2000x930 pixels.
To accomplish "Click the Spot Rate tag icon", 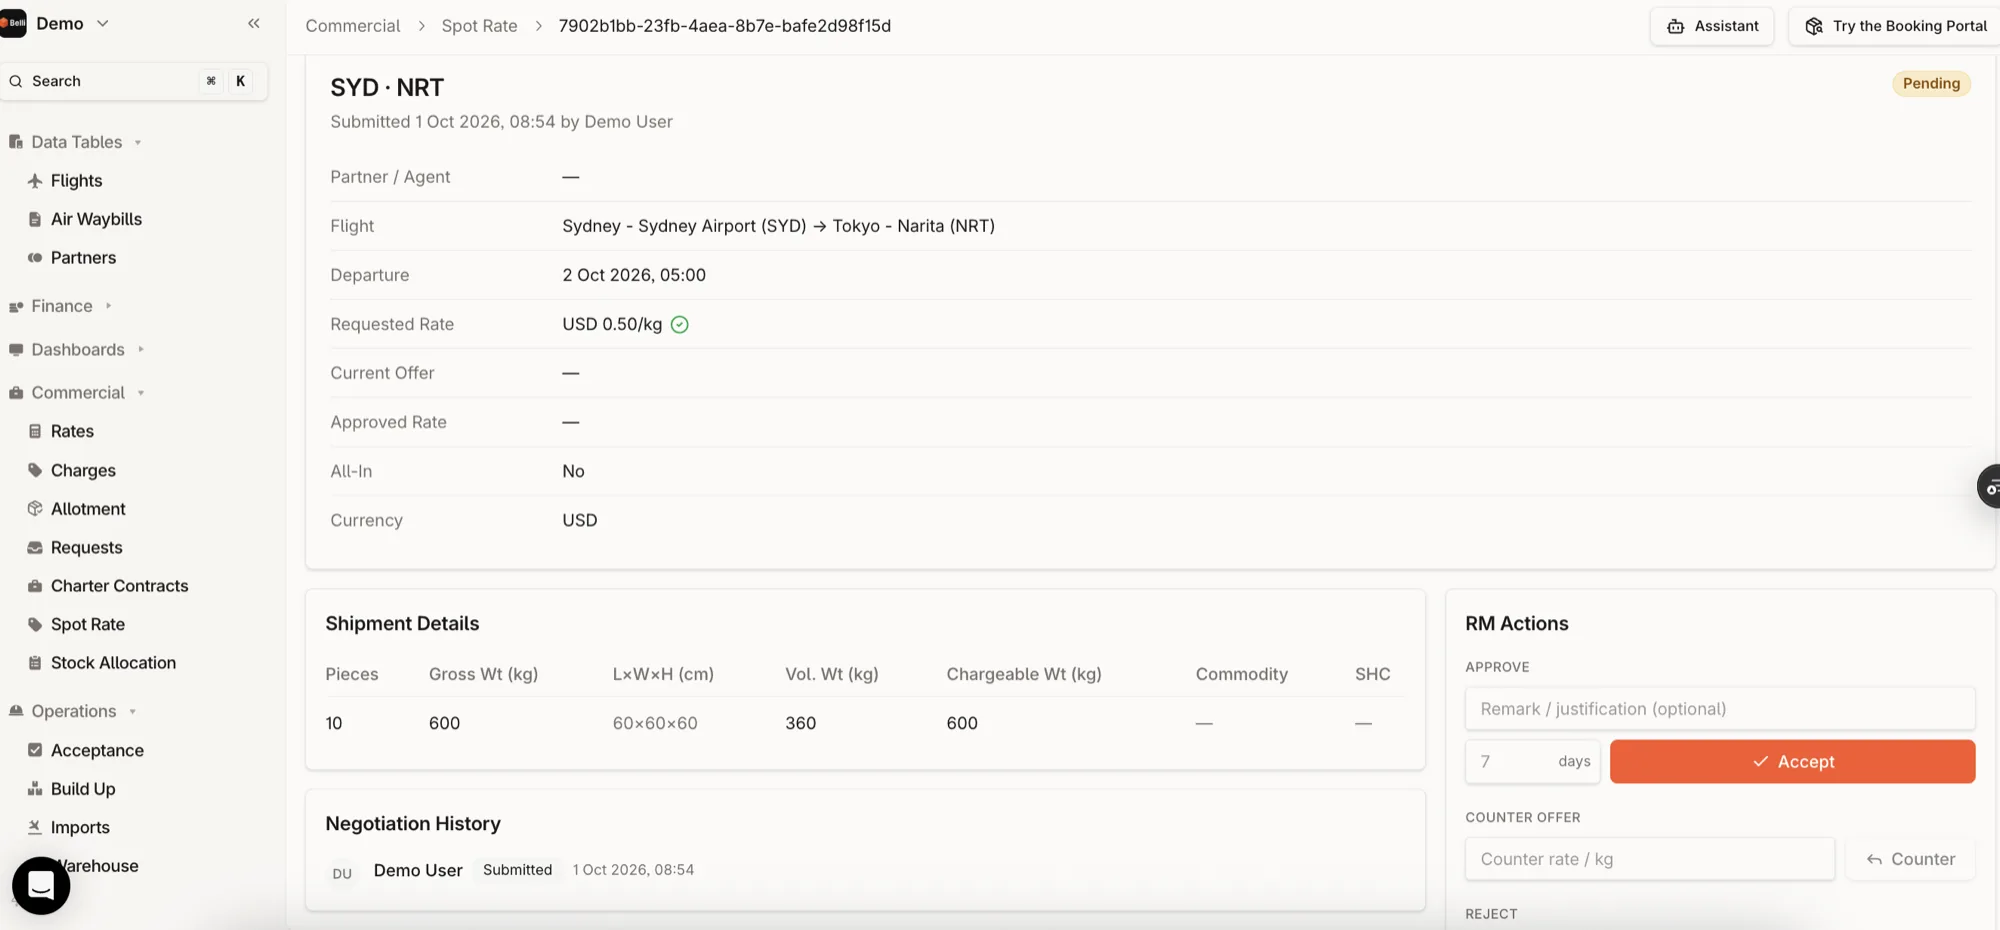I will click(35, 625).
